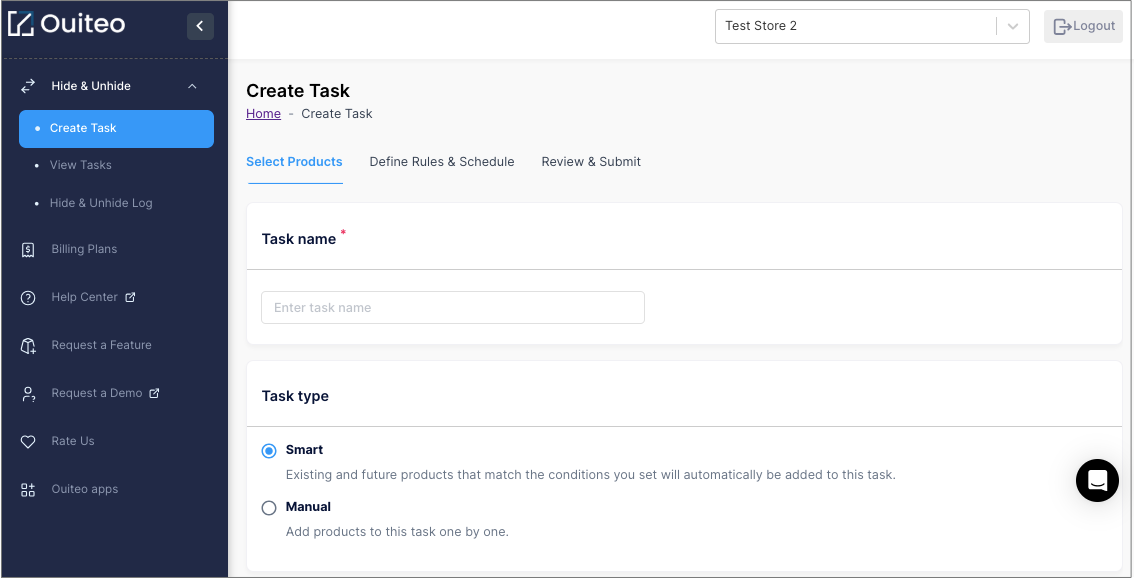This screenshot has height=578, width=1134.
Task: Click the Billing Plans receipt icon
Action: (27, 250)
